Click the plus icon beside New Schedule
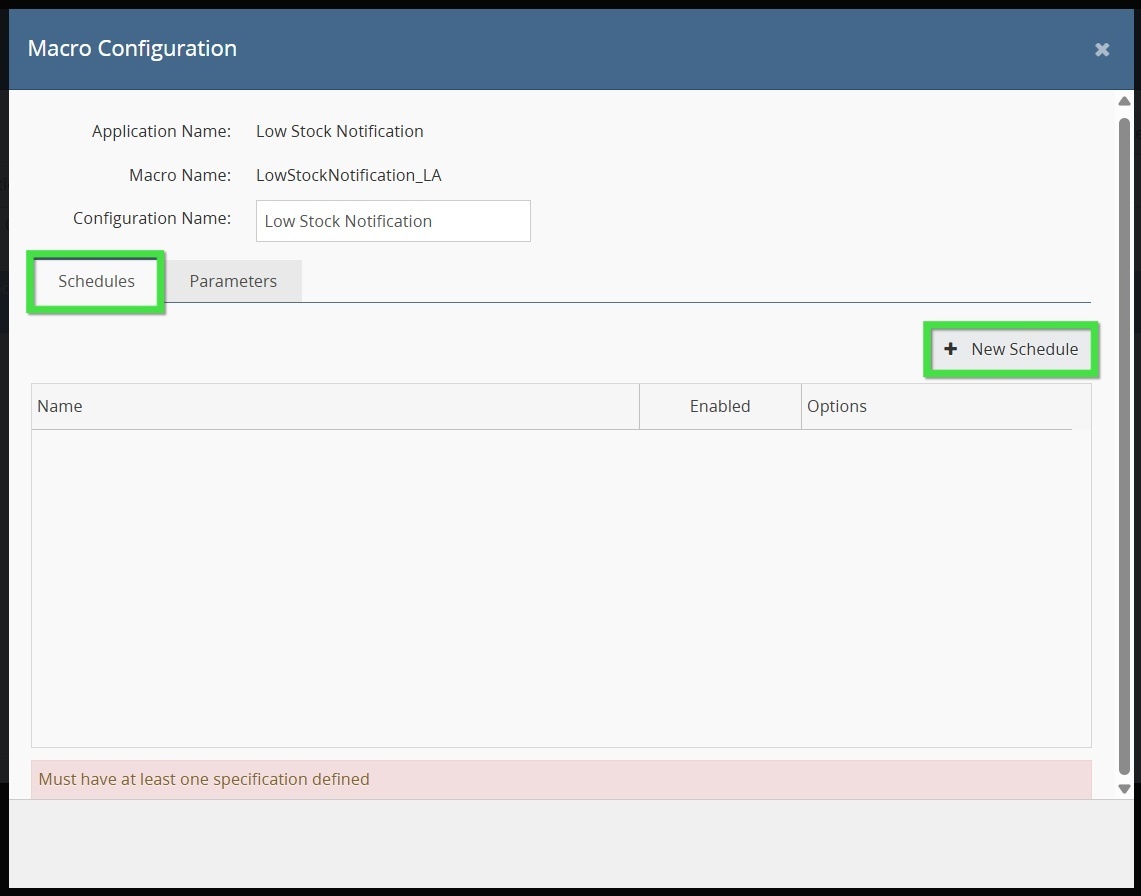 (x=950, y=349)
